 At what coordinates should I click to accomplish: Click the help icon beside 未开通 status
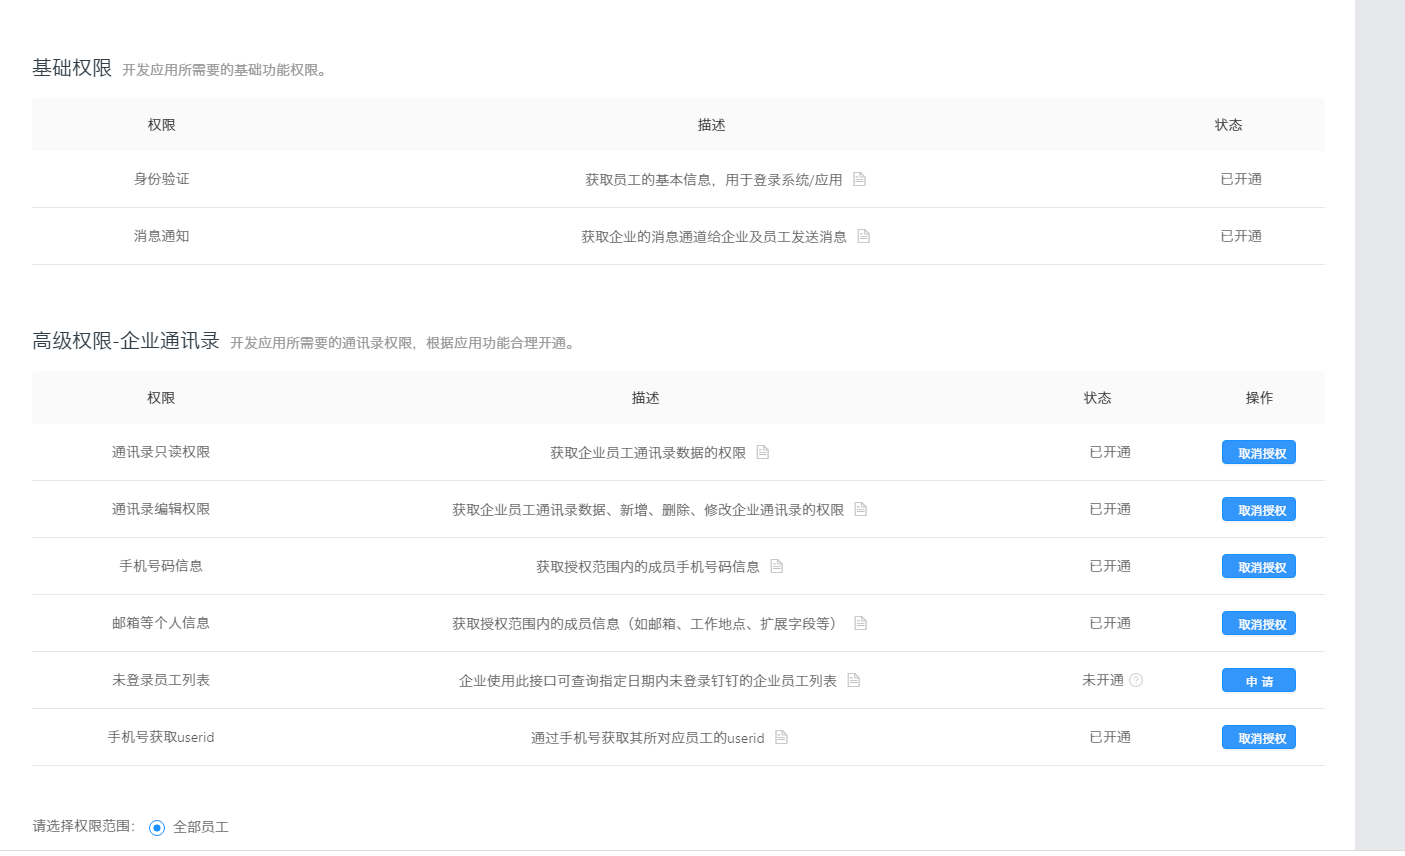click(1137, 680)
